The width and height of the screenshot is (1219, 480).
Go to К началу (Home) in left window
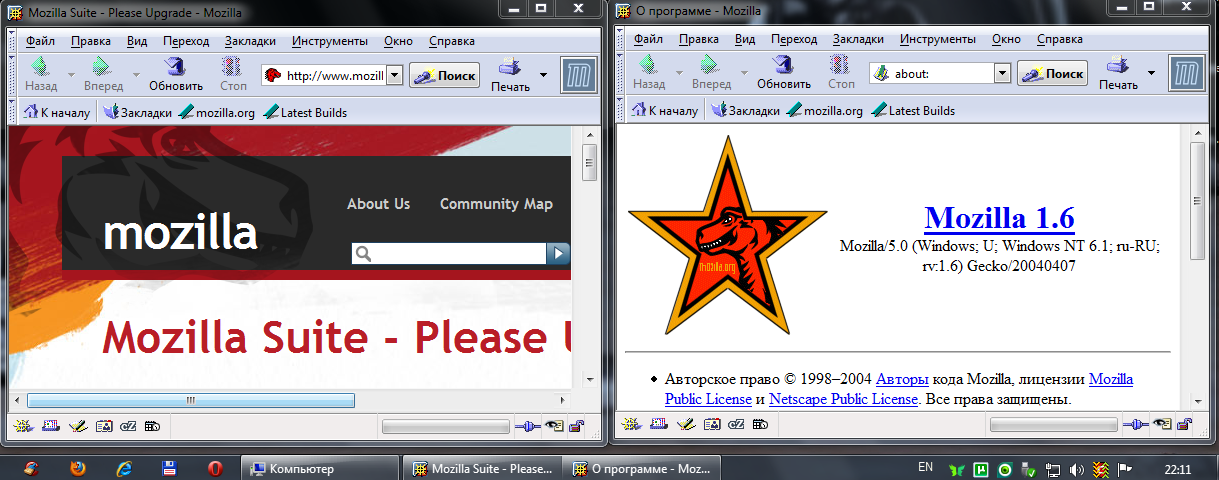click(58, 112)
